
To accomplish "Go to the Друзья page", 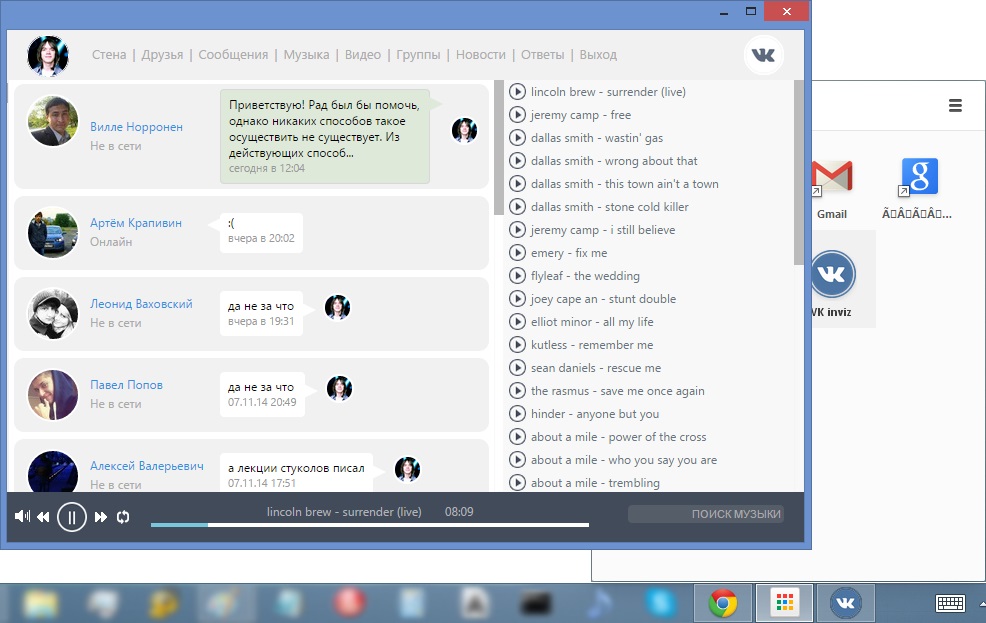I will 162,55.
